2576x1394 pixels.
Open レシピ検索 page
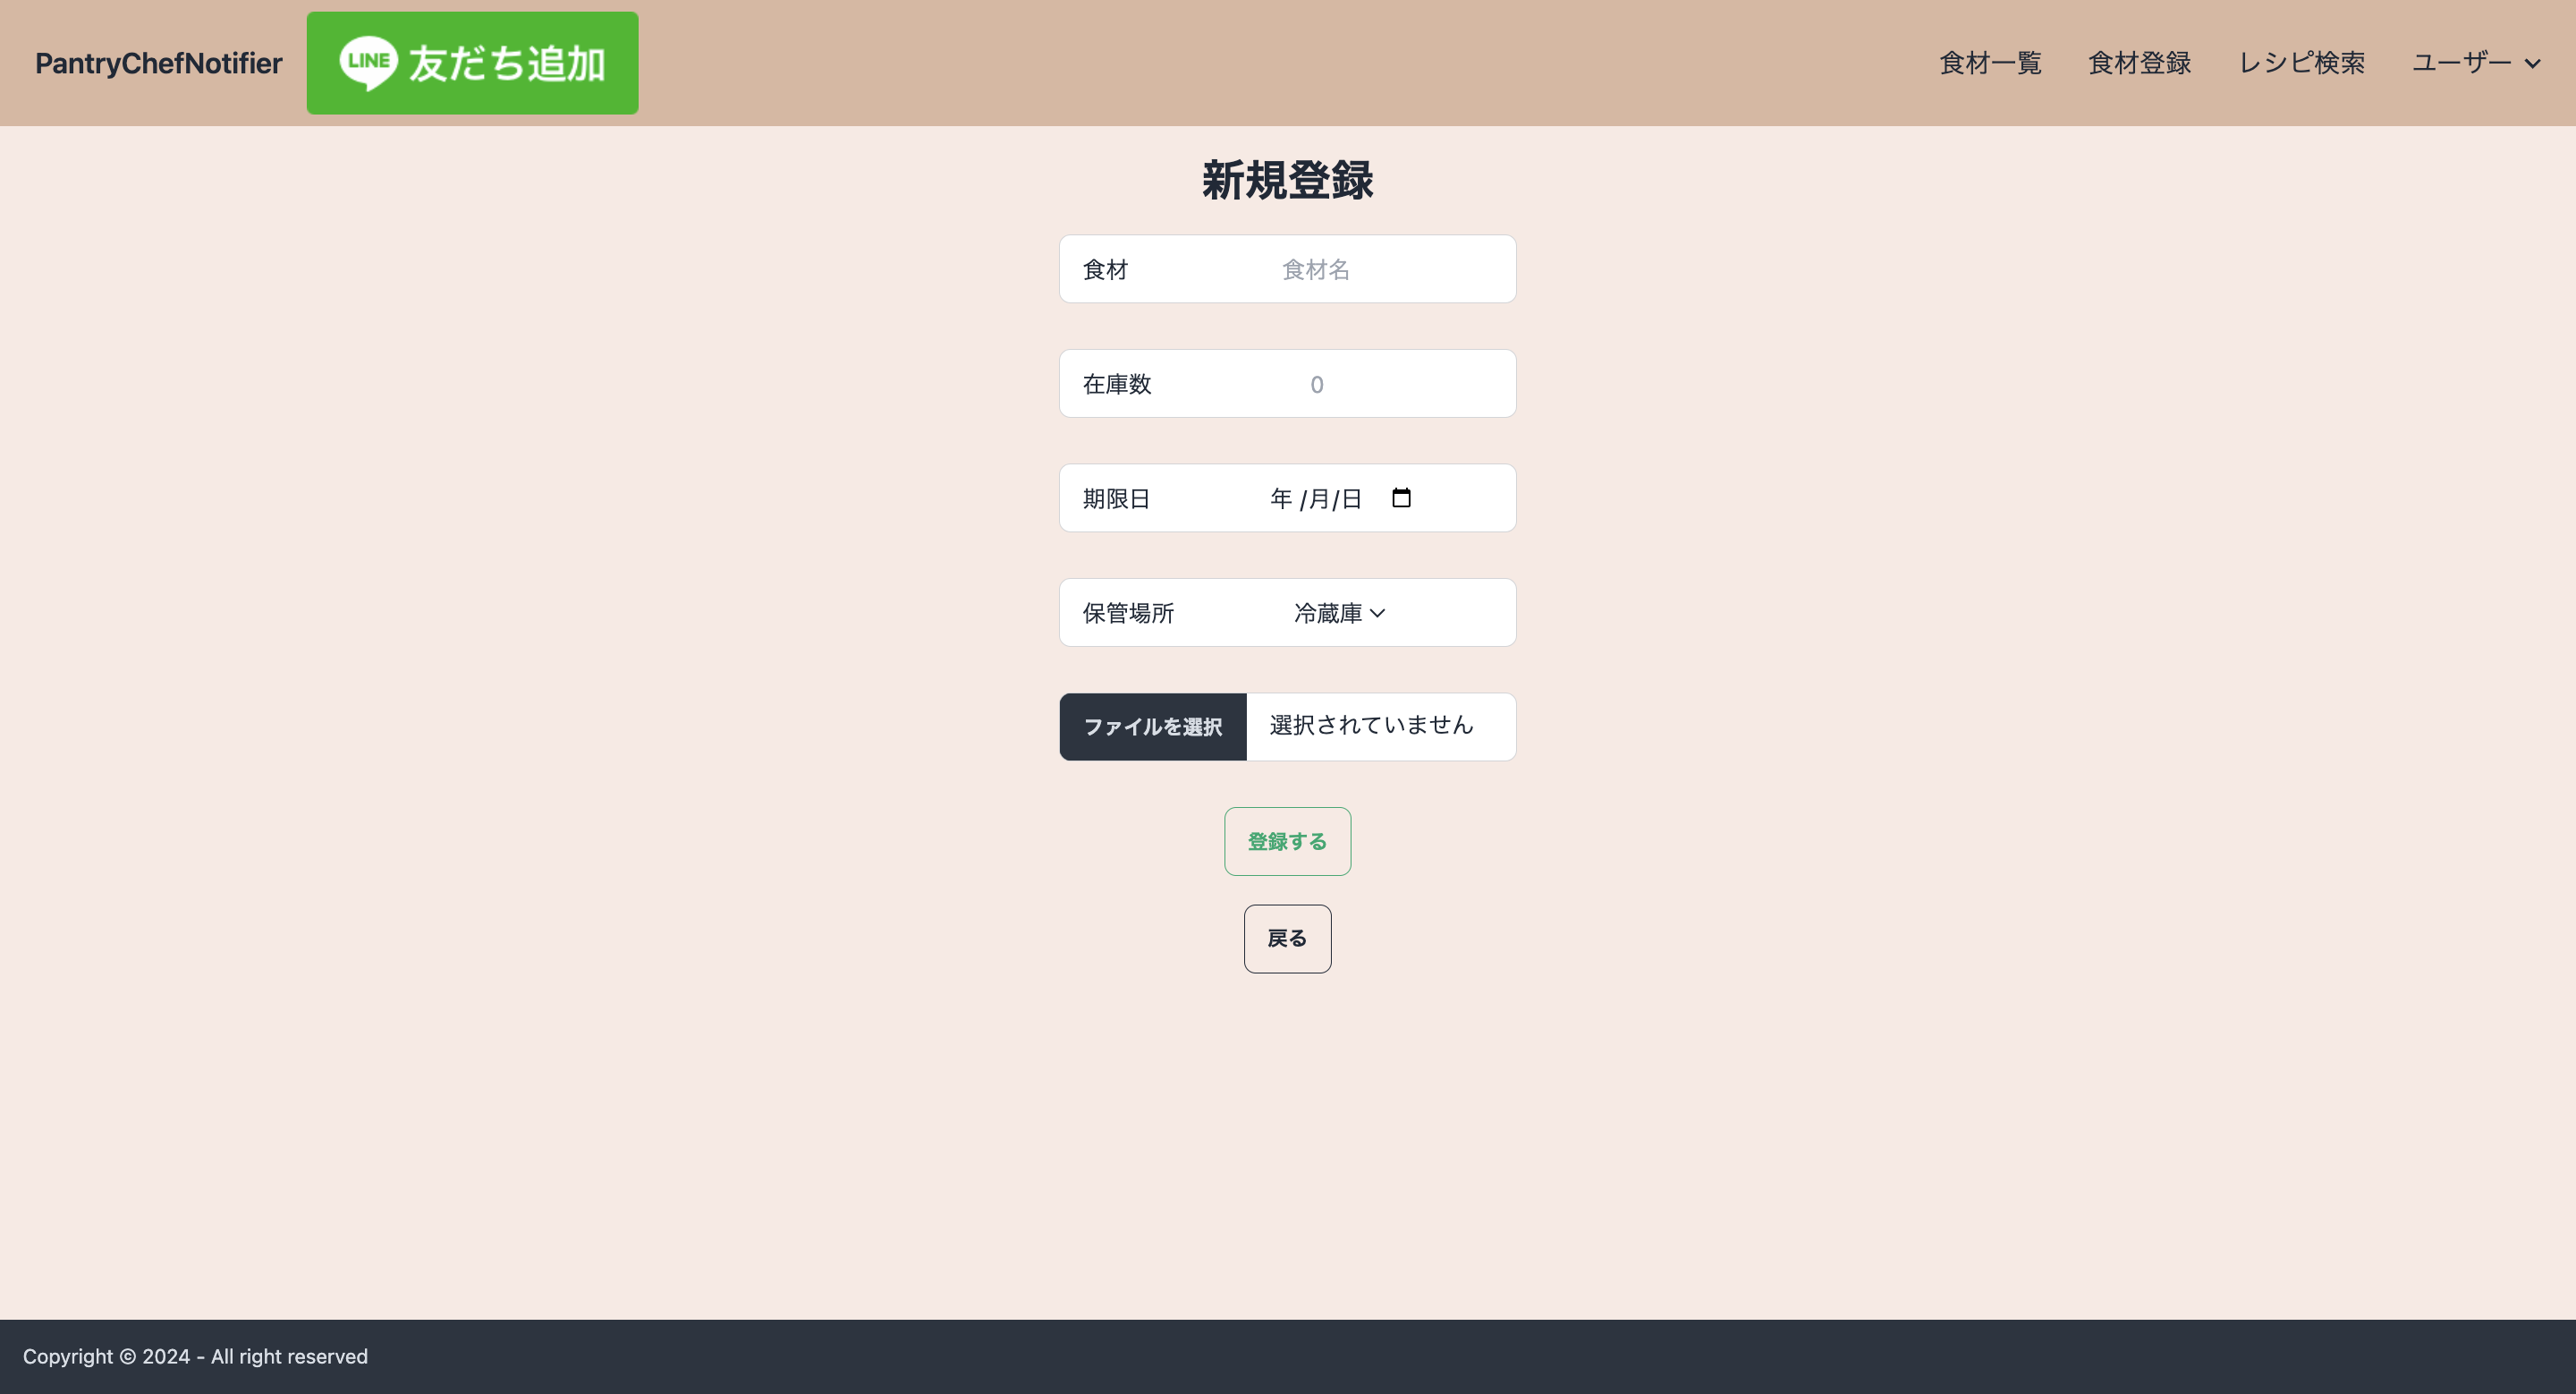pos(2301,63)
